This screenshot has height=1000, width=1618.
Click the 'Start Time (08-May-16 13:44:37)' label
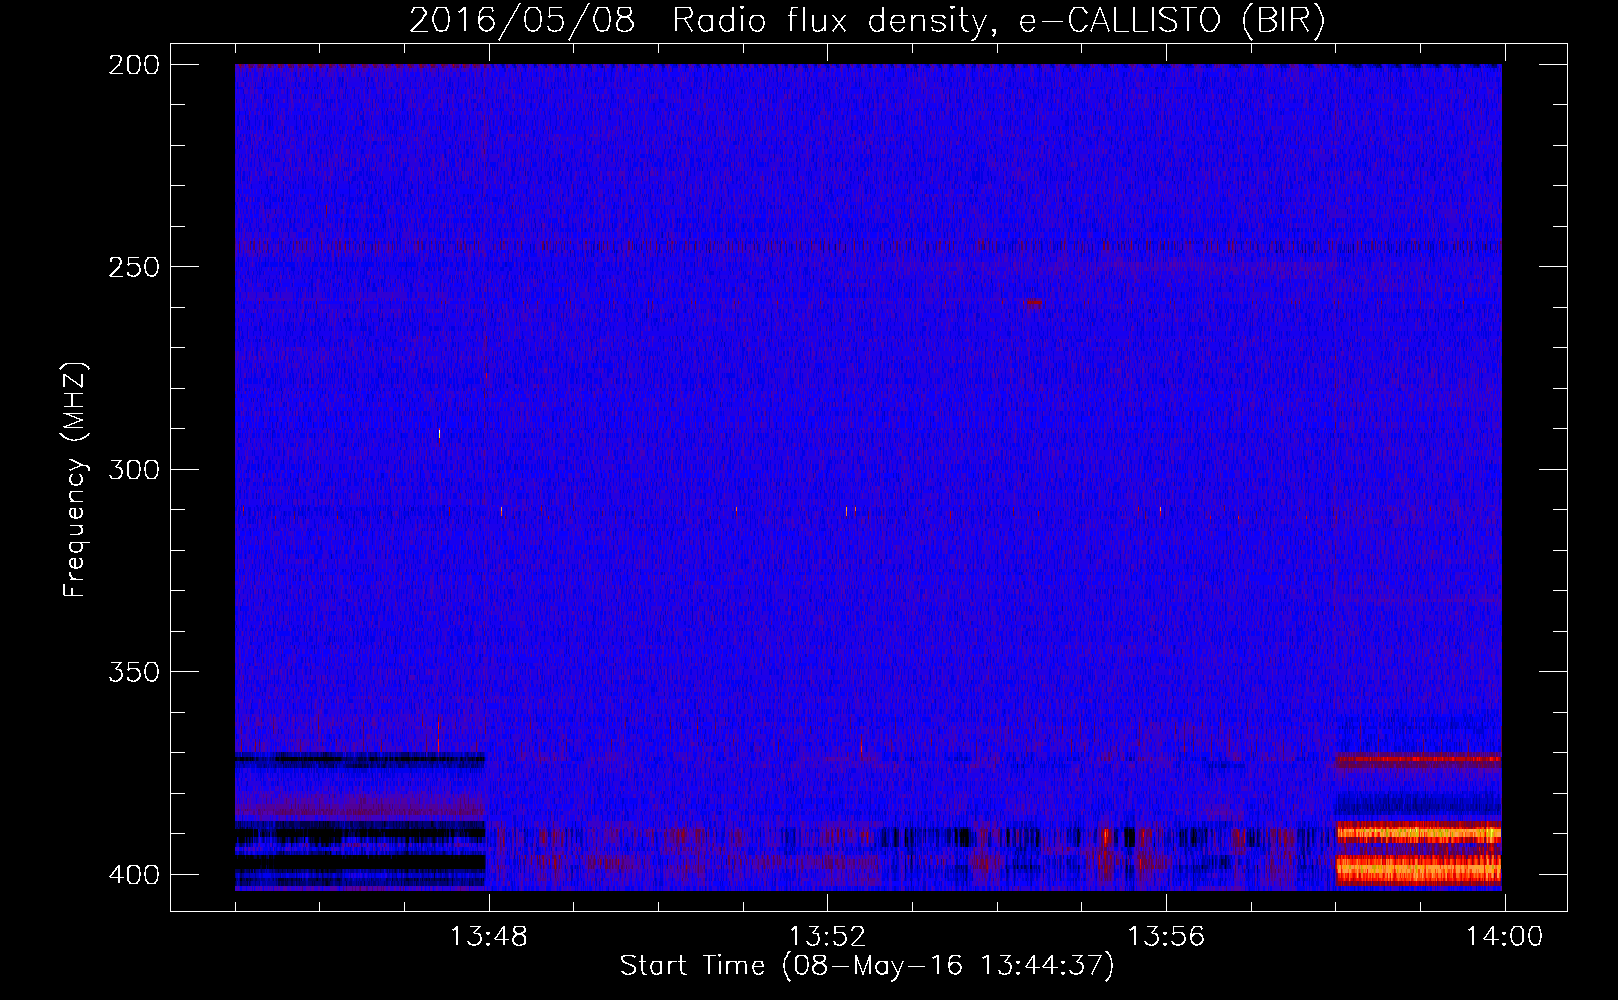[867, 966]
